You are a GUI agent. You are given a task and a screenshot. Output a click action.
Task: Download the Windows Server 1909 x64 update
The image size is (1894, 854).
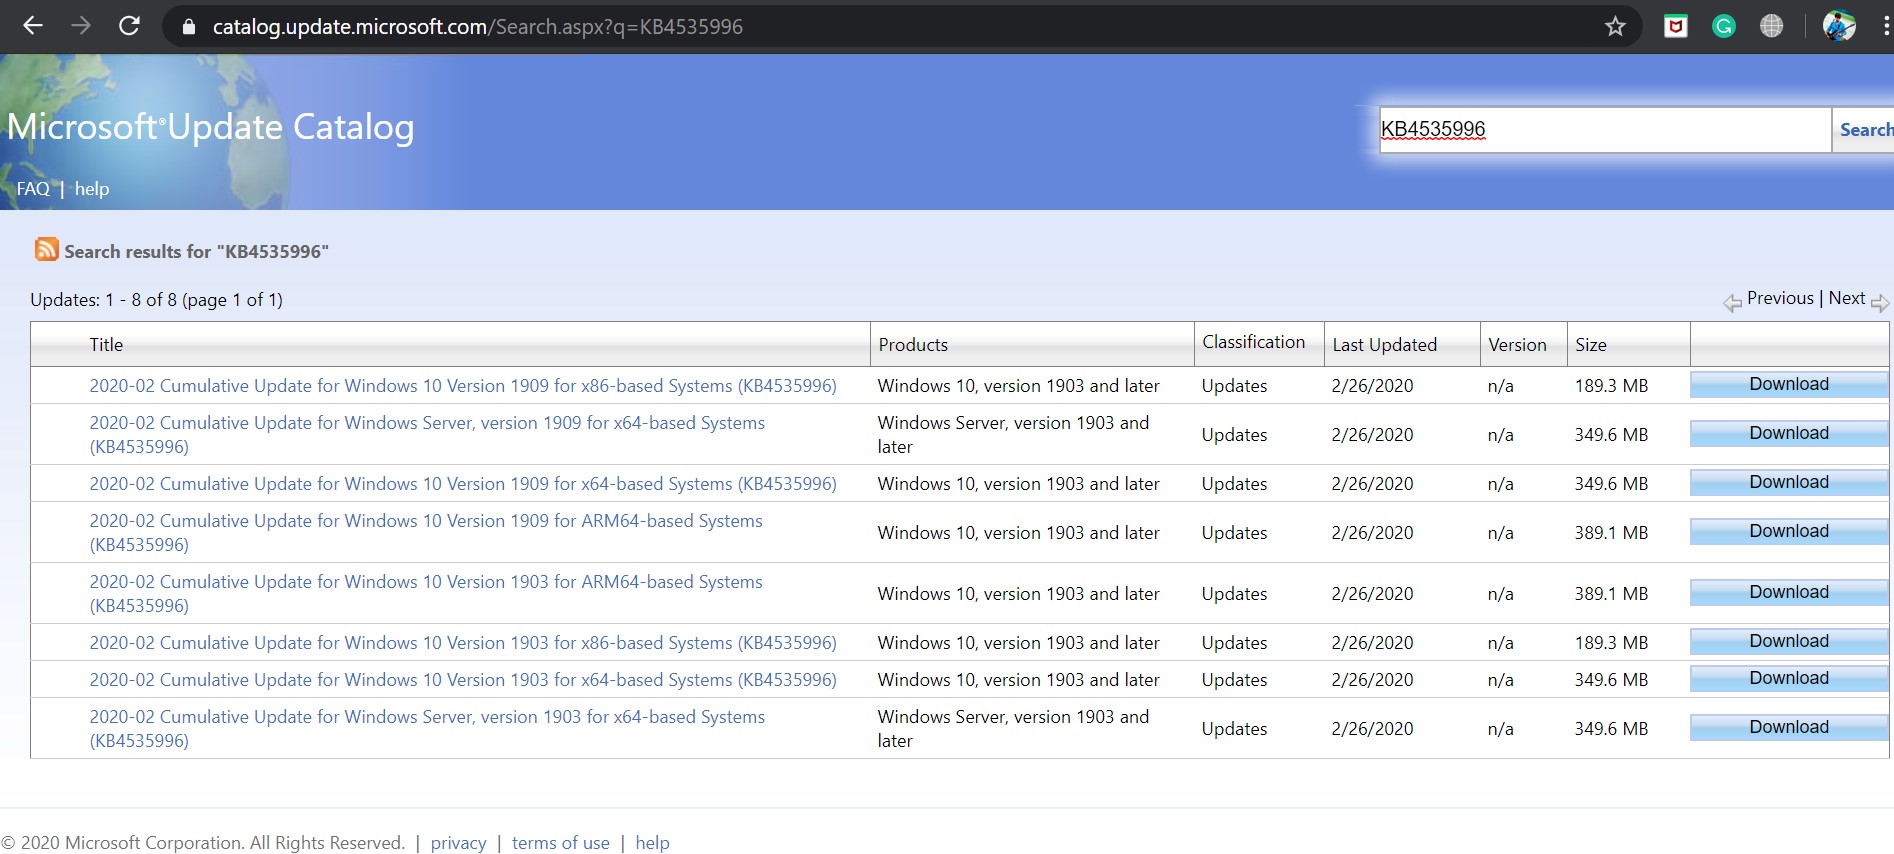[x=1789, y=433]
